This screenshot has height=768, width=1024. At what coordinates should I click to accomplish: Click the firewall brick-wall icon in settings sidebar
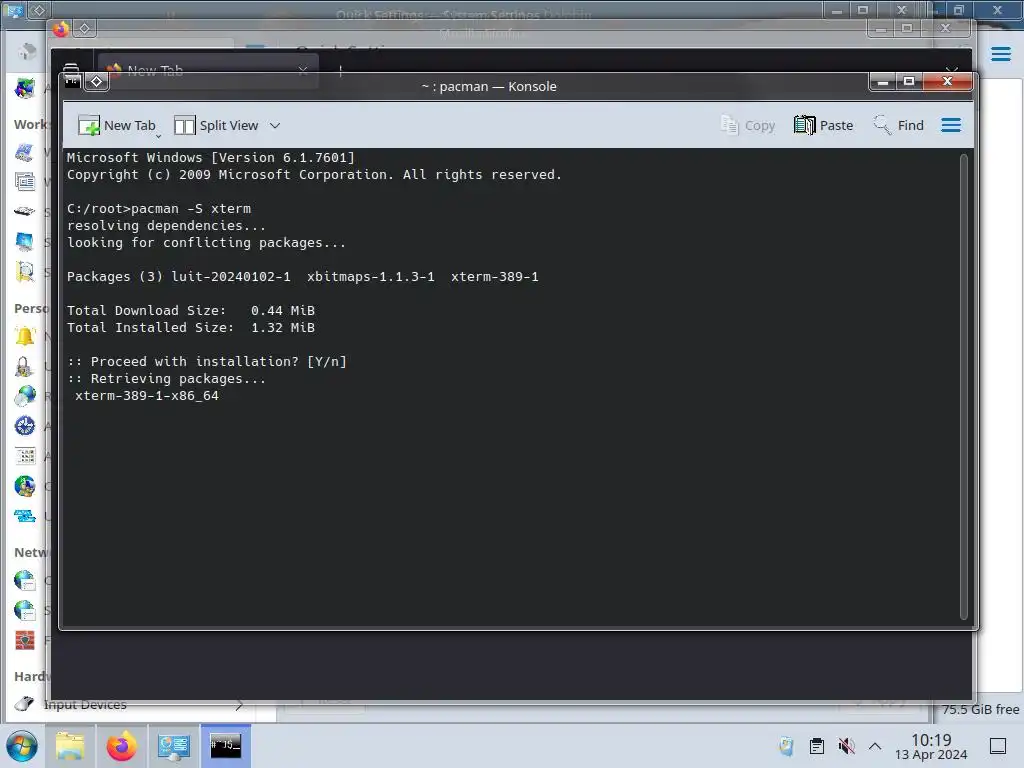(25, 640)
